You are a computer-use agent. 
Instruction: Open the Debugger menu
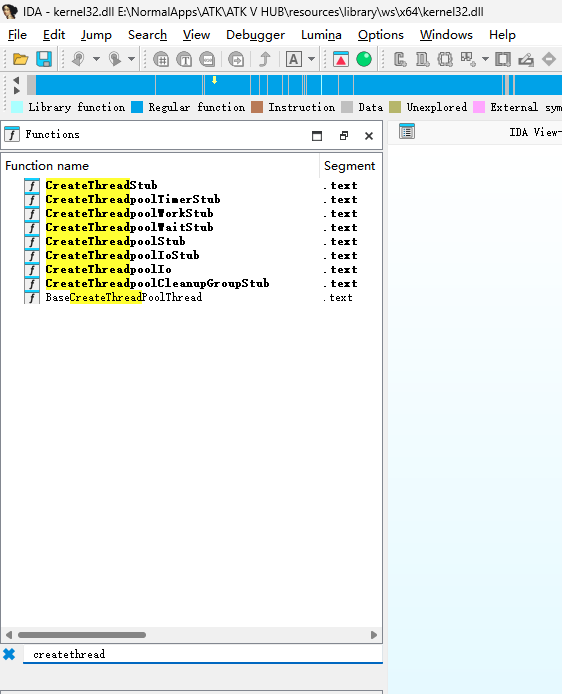(255, 35)
